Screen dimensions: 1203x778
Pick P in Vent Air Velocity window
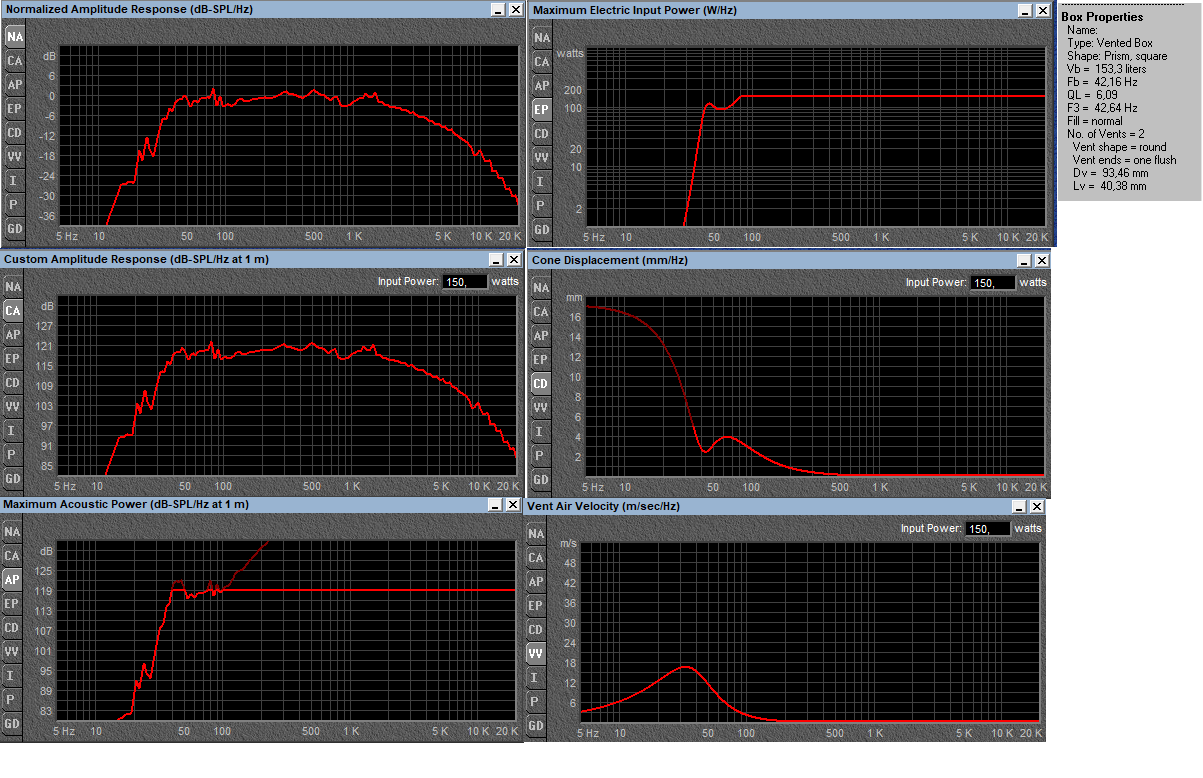[x=536, y=702]
